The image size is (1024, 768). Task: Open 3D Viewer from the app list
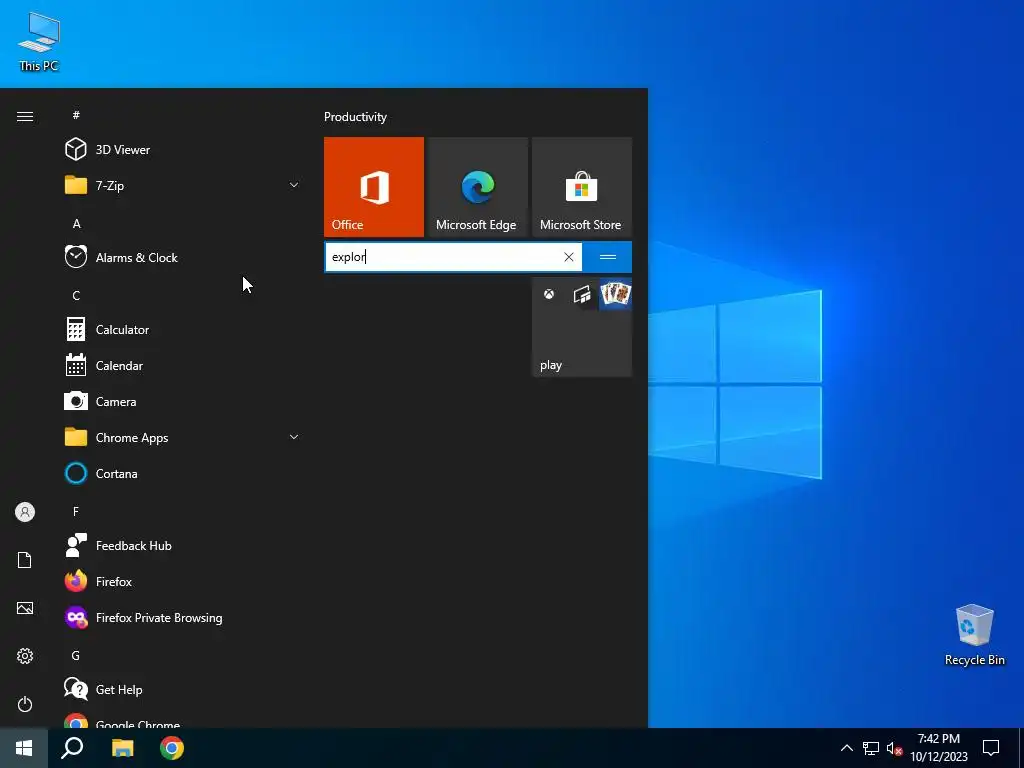pyautogui.click(x=183, y=150)
